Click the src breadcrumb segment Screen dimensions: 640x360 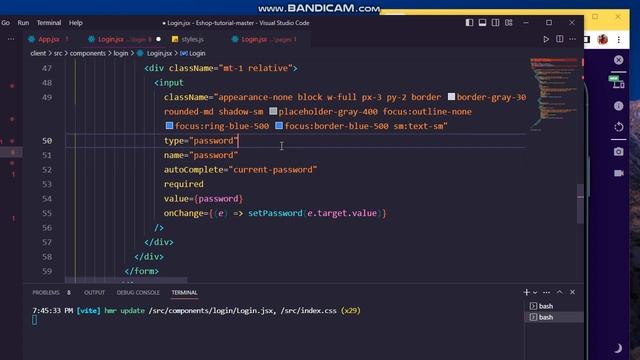tap(58, 53)
